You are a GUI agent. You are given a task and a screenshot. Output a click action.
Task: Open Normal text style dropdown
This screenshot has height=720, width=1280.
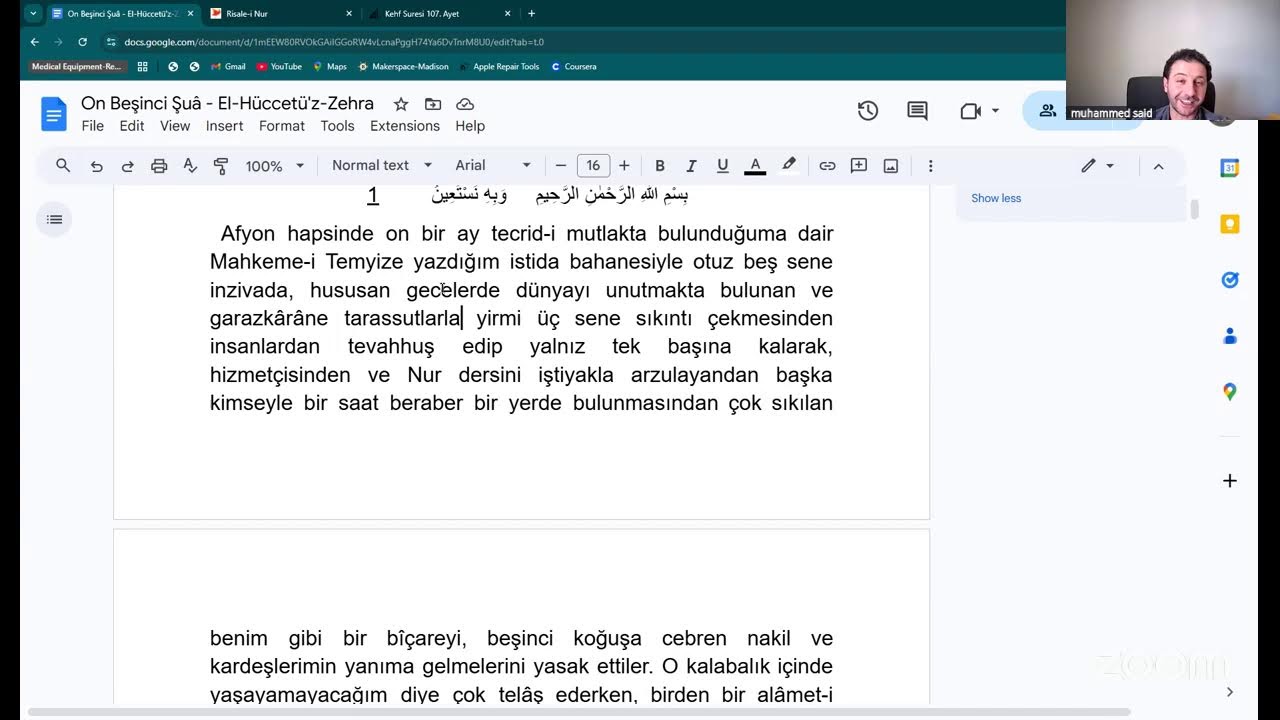[x=382, y=166]
